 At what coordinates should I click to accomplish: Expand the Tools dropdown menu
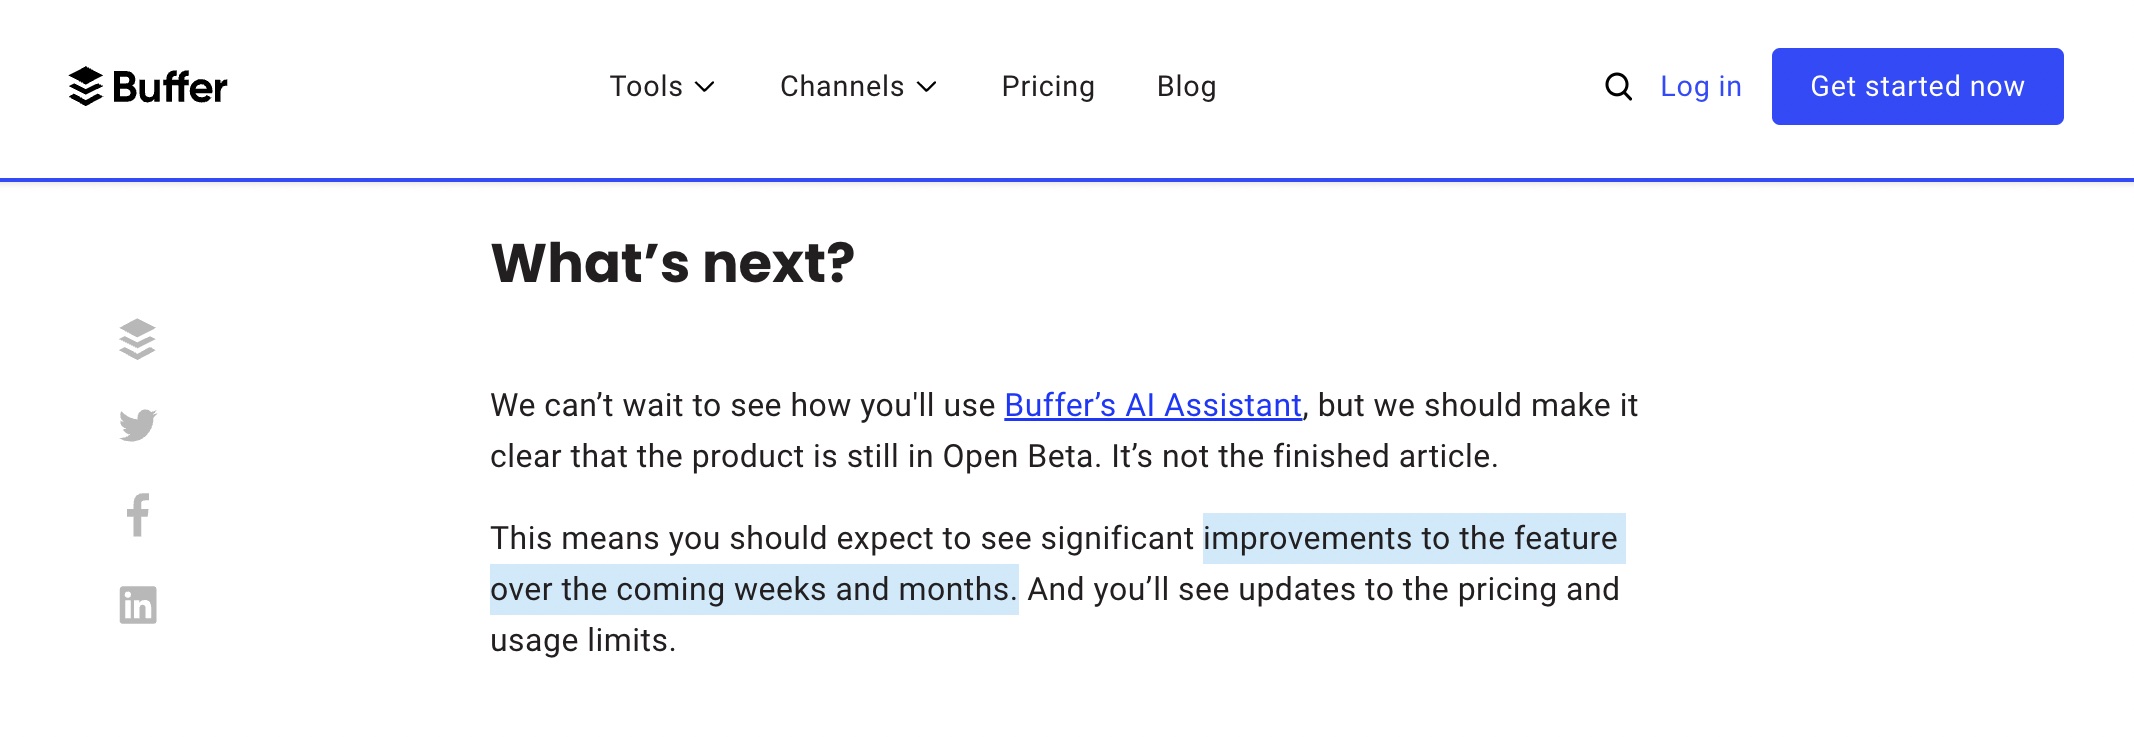(x=646, y=87)
